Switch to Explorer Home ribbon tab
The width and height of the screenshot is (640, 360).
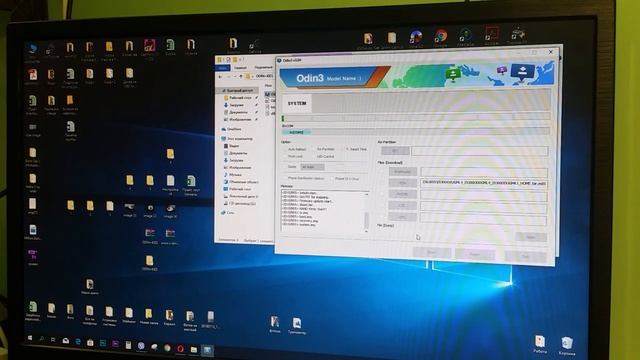[x=240, y=68]
